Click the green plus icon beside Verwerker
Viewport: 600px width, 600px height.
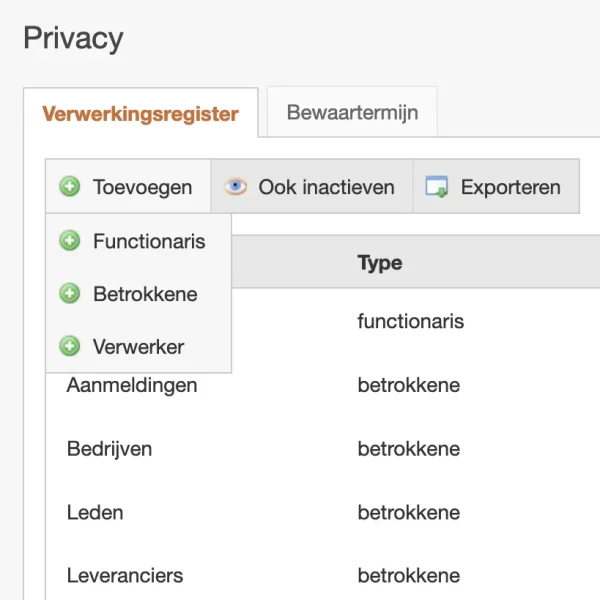[70, 347]
